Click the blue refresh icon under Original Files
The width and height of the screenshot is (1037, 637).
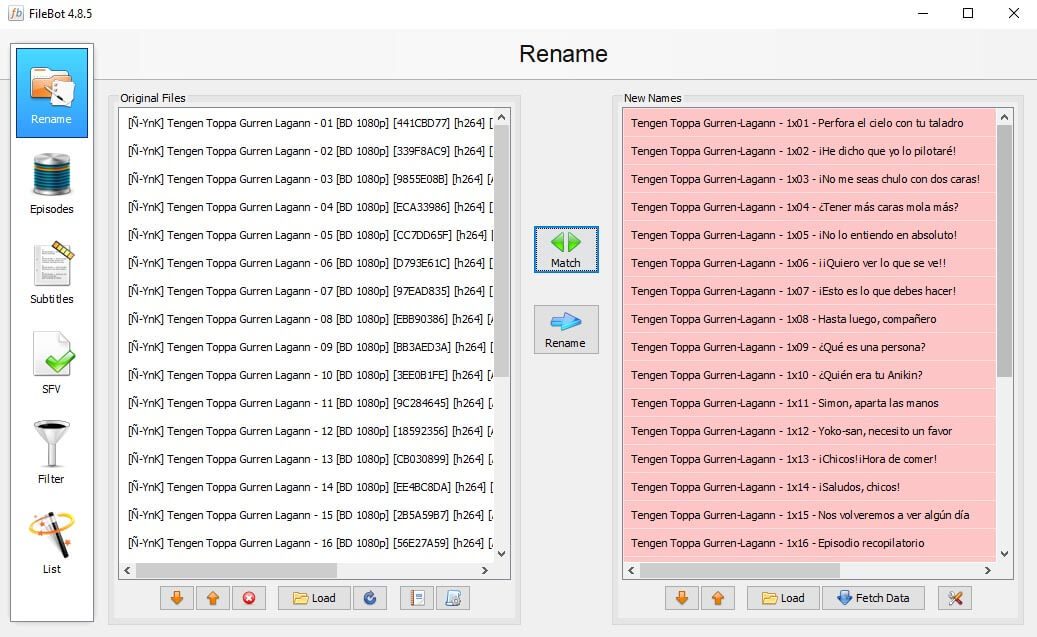point(370,598)
